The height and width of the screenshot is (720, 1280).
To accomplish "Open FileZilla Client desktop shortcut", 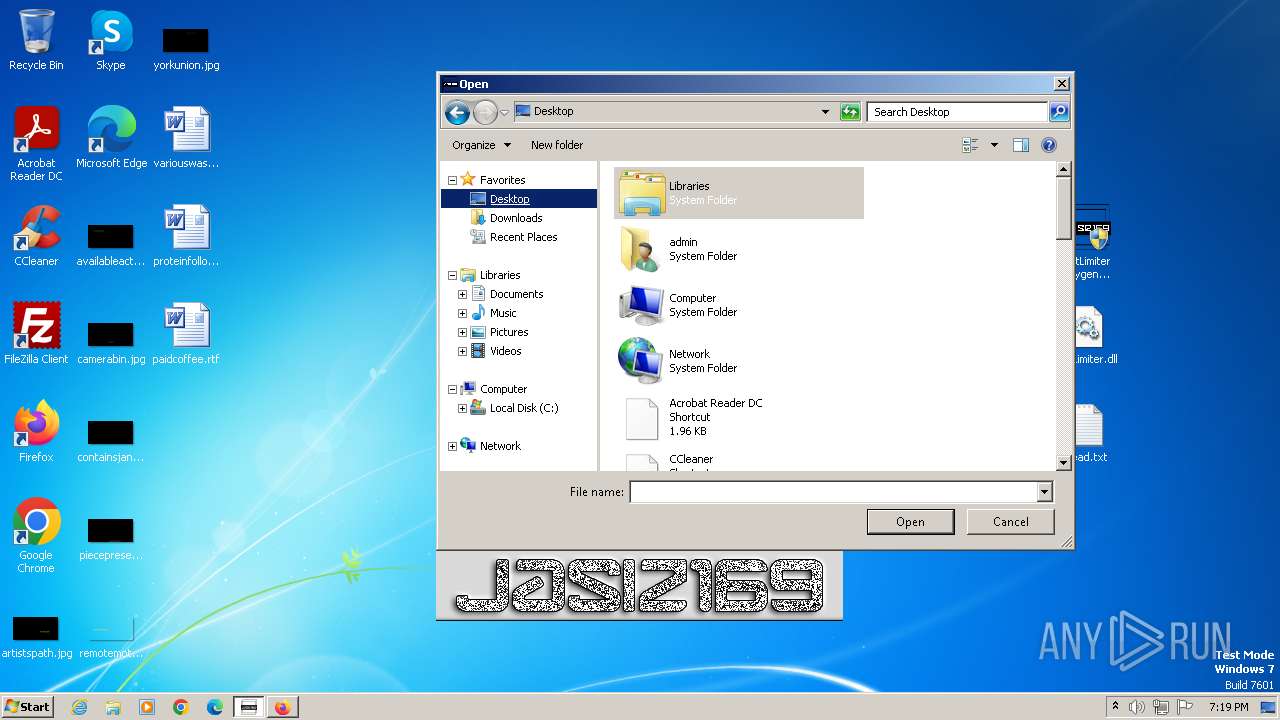I will click(36, 334).
